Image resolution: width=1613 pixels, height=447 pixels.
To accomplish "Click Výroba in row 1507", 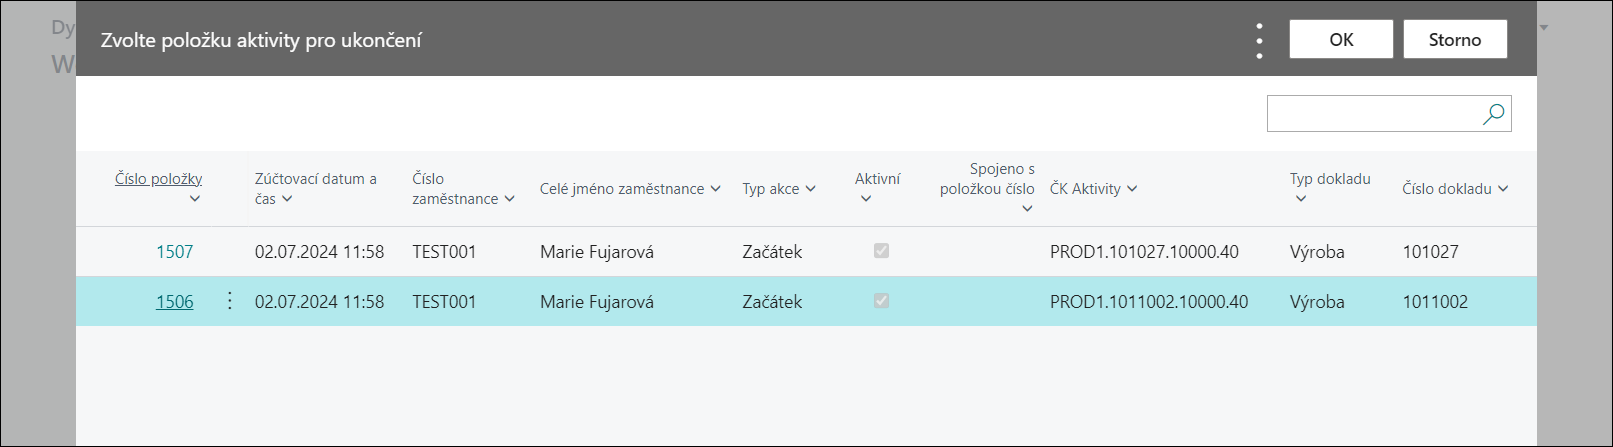I will pyautogui.click(x=1317, y=252).
